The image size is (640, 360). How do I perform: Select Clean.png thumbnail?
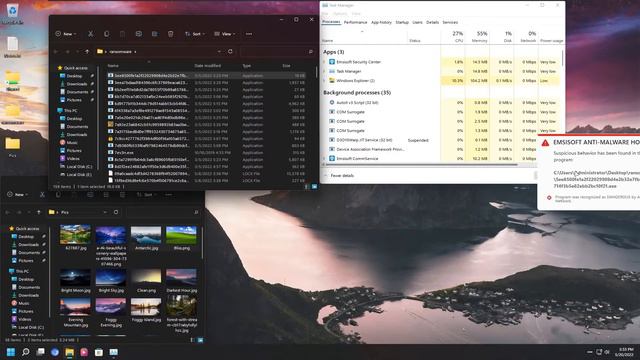pyautogui.click(x=146, y=278)
